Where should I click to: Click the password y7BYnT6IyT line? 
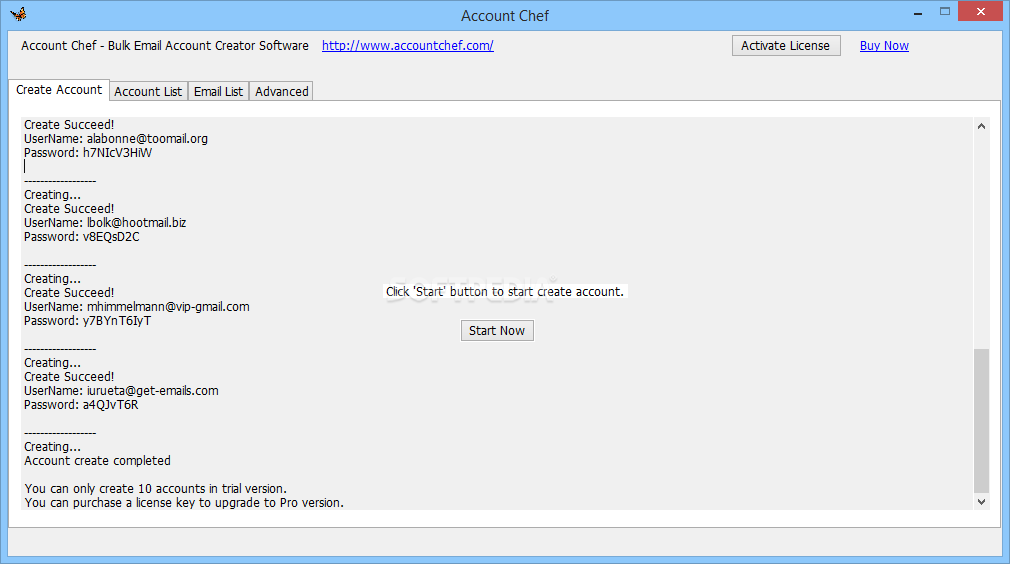pyautogui.click(x=88, y=321)
